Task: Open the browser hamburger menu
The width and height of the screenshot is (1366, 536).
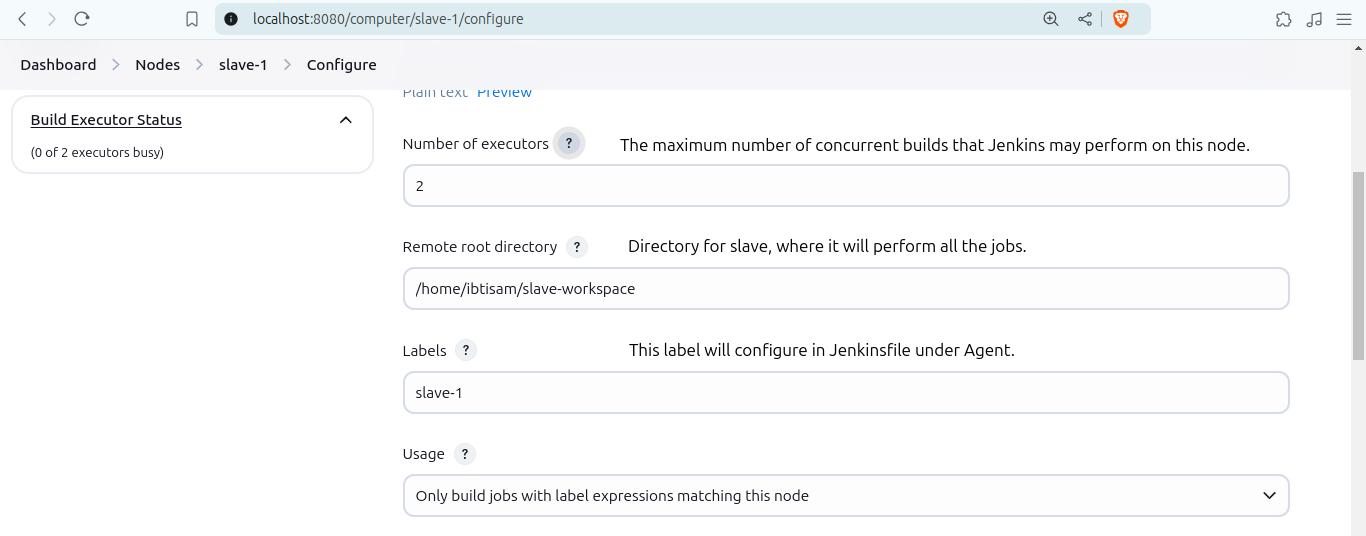Action: [x=1343, y=19]
